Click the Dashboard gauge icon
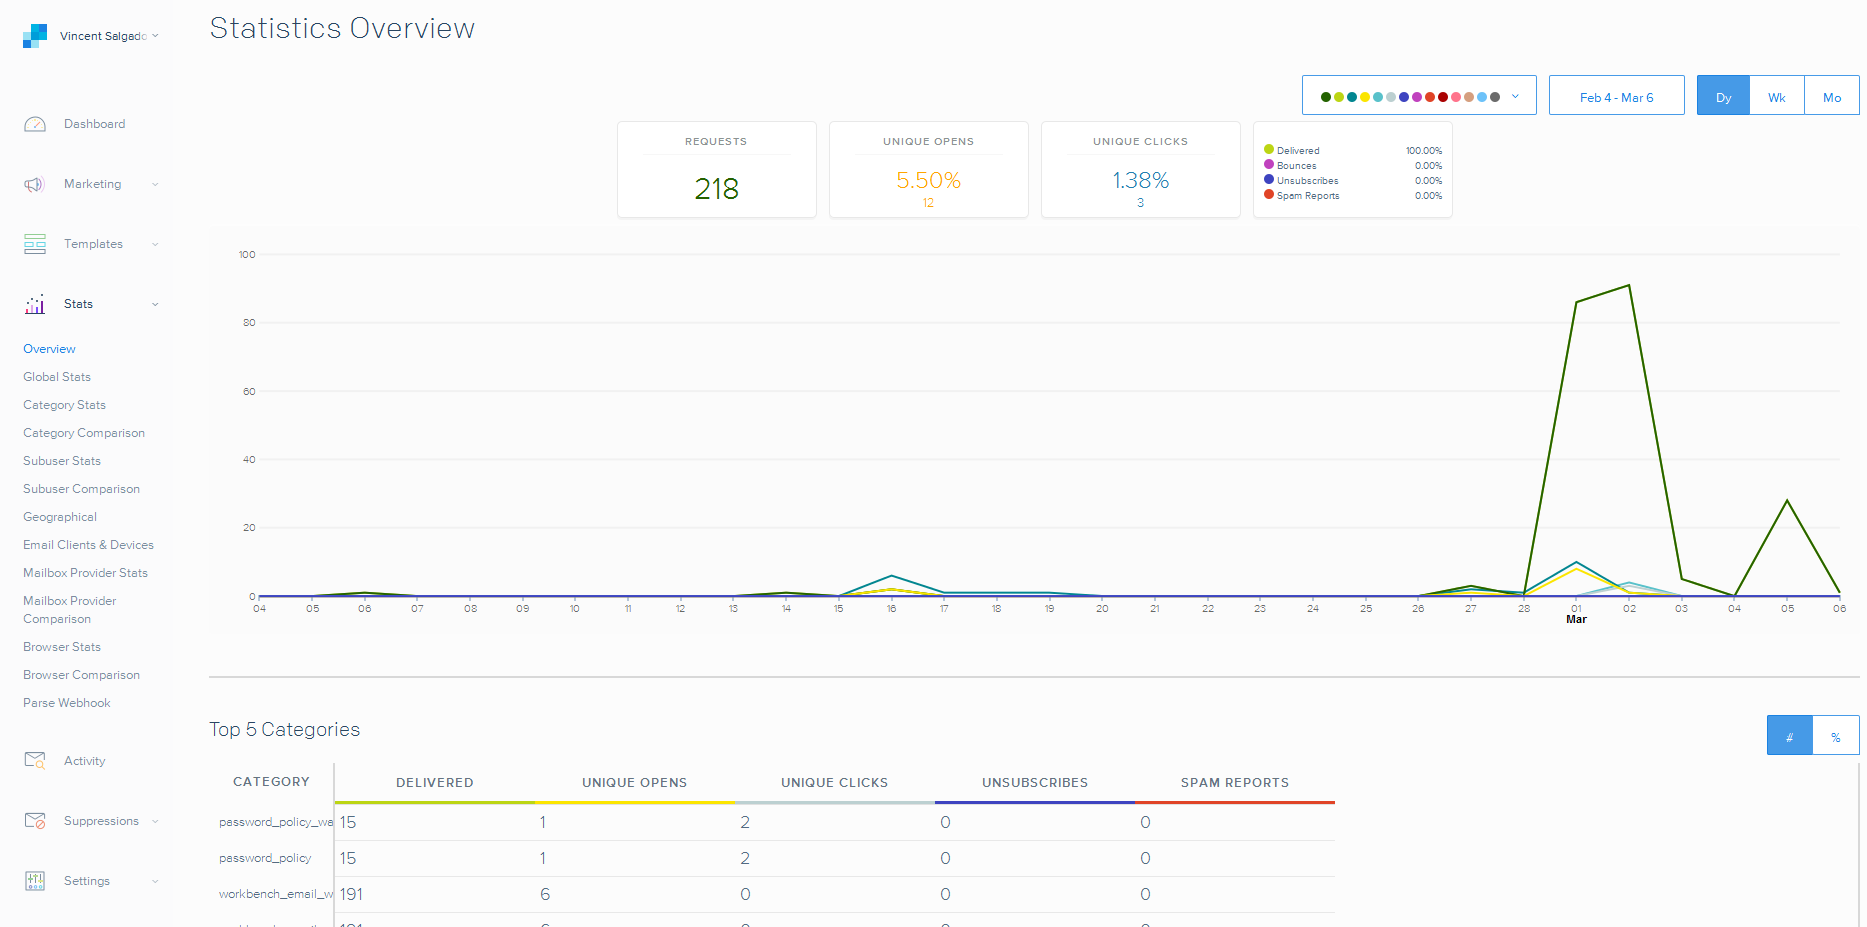This screenshot has width=1867, height=927. [x=35, y=124]
